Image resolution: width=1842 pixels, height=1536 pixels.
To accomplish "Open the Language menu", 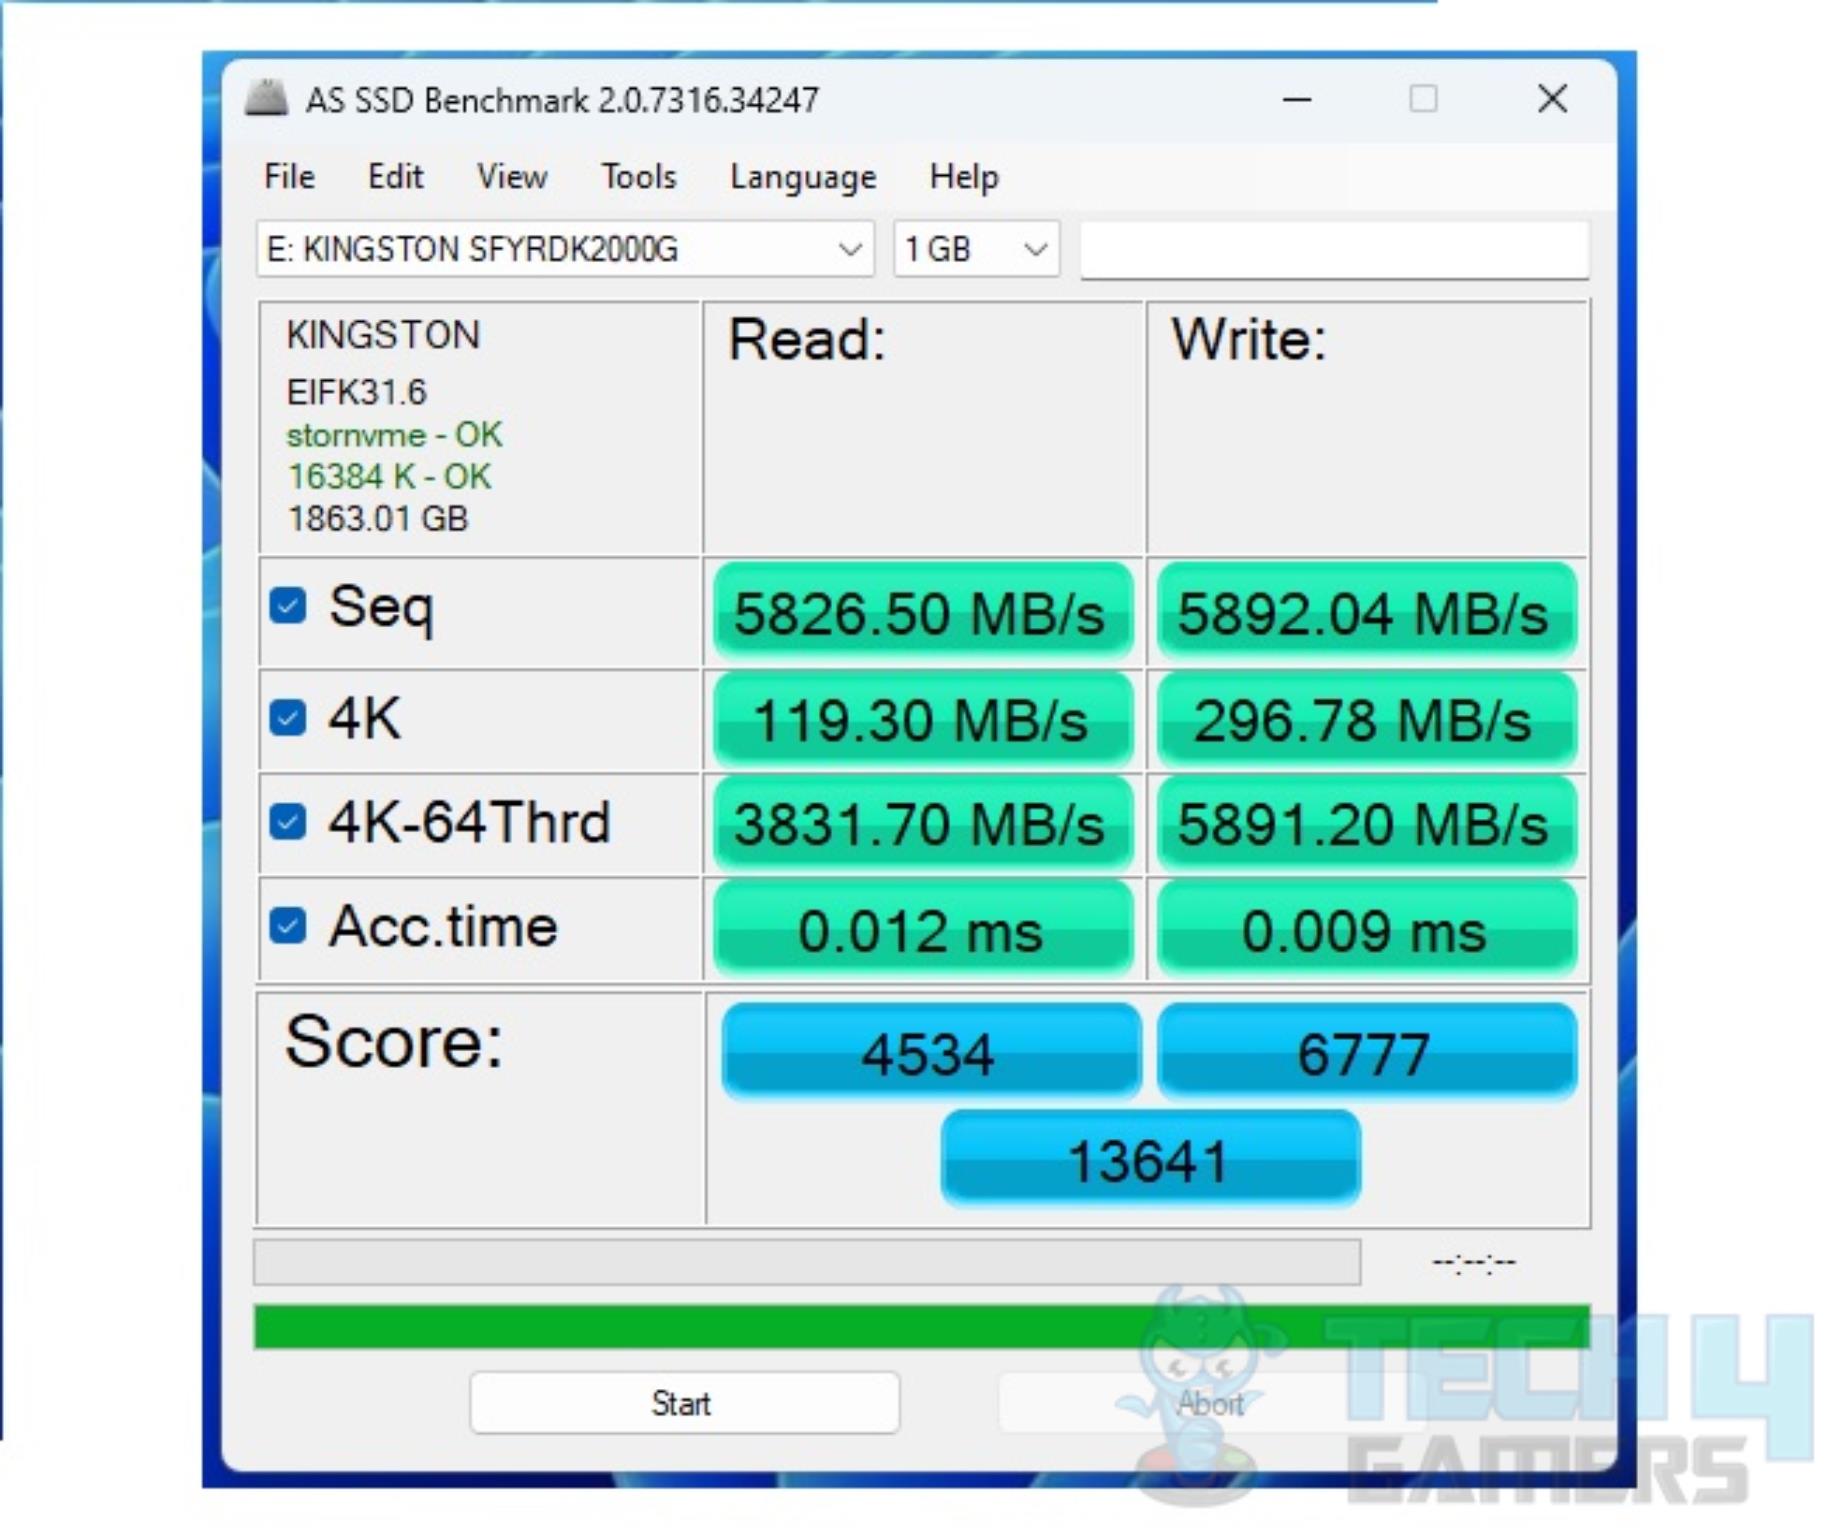I will (x=803, y=178).
